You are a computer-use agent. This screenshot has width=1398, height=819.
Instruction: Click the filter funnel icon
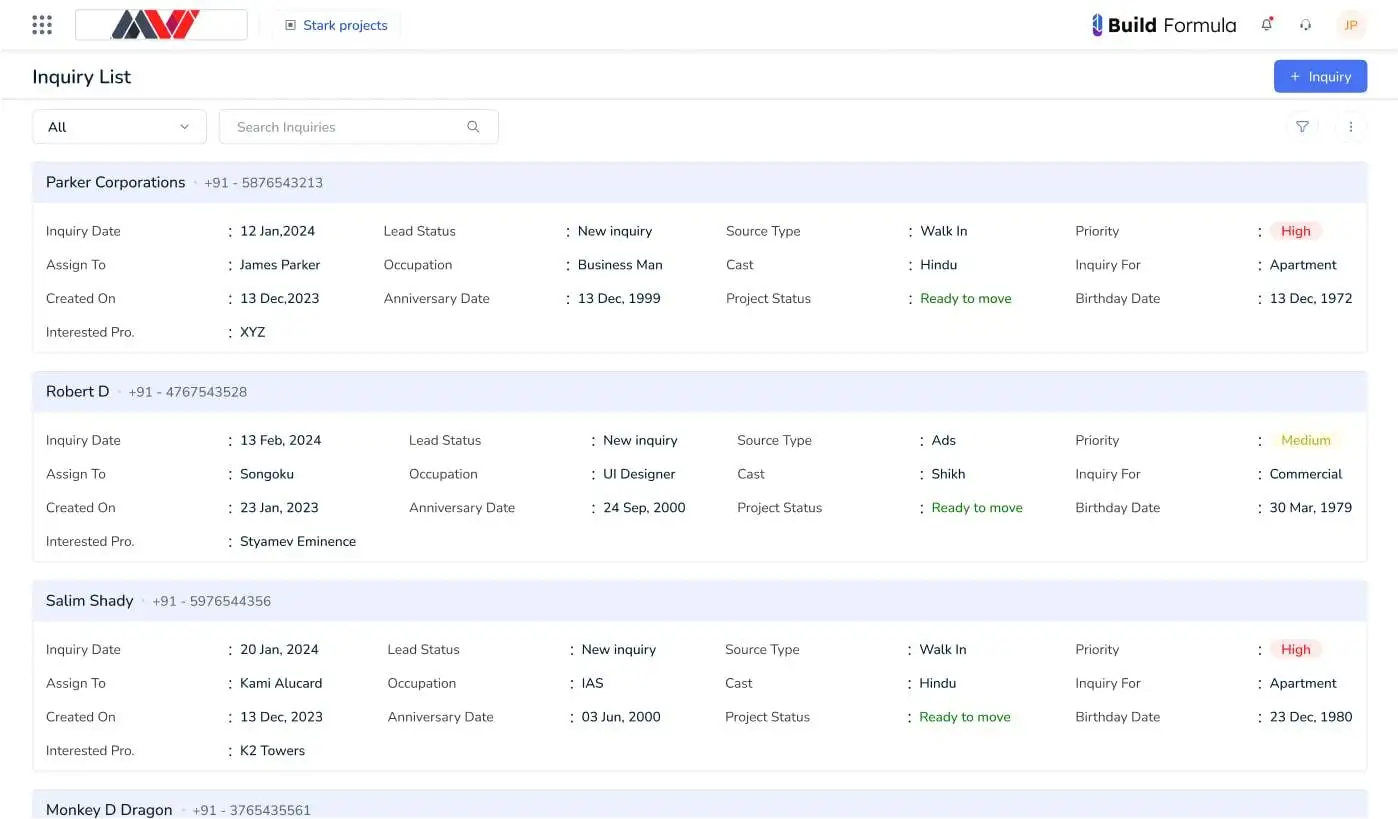pos(1302,127)
